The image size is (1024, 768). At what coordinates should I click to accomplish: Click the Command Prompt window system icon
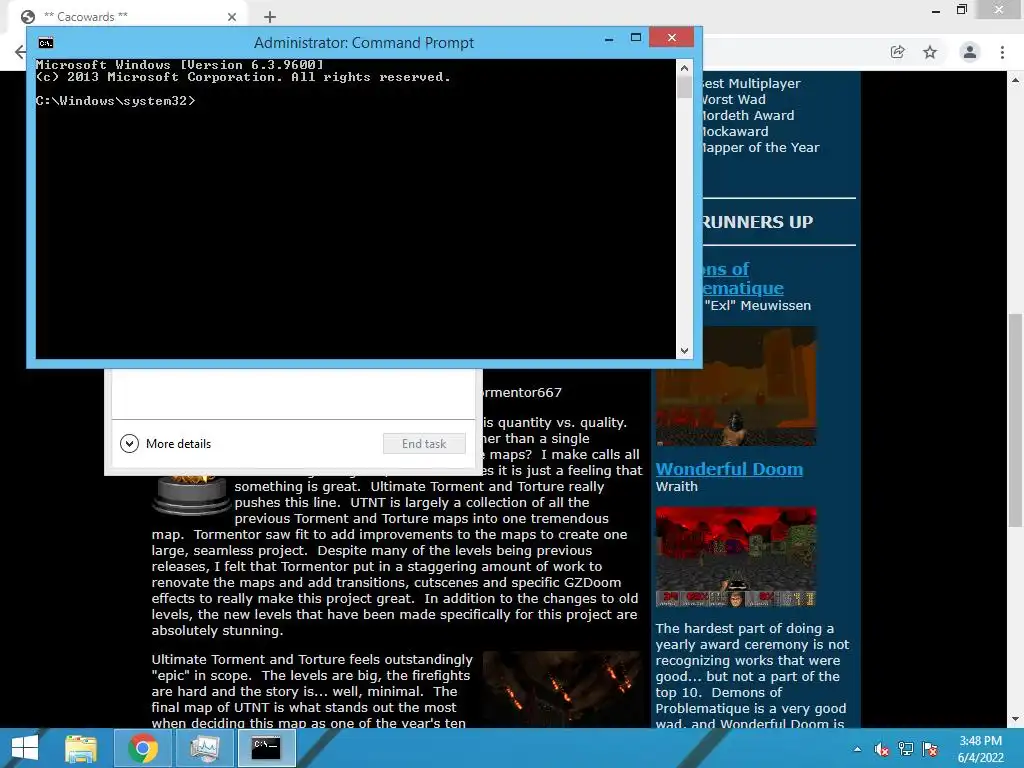[x=46, y=43]
